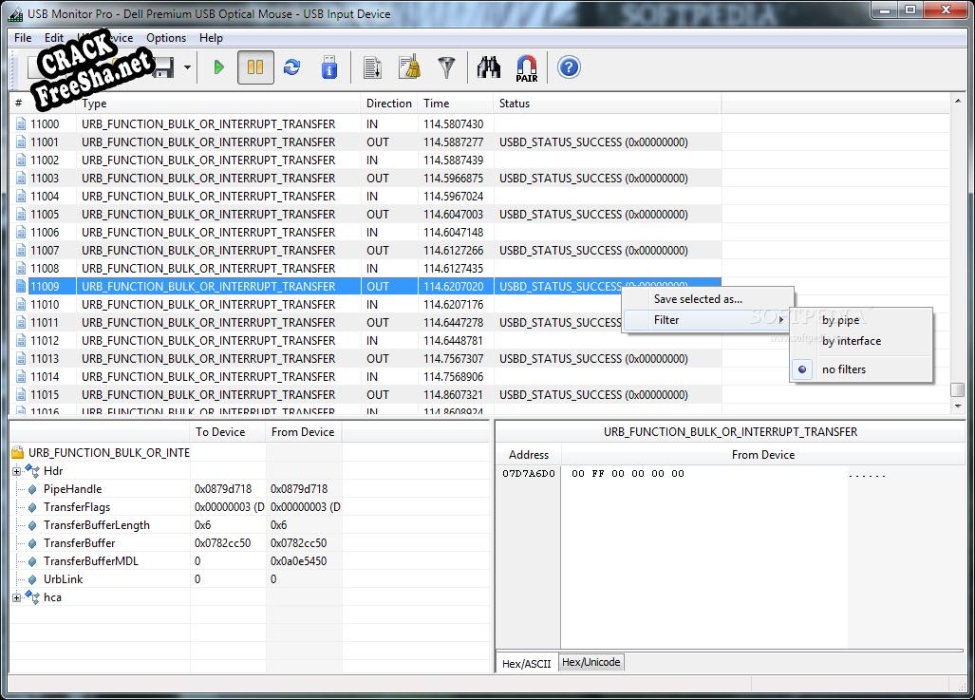Expand the Hdr tree node
The height and width of the screenshot is (700, 975).
point(17,471)
